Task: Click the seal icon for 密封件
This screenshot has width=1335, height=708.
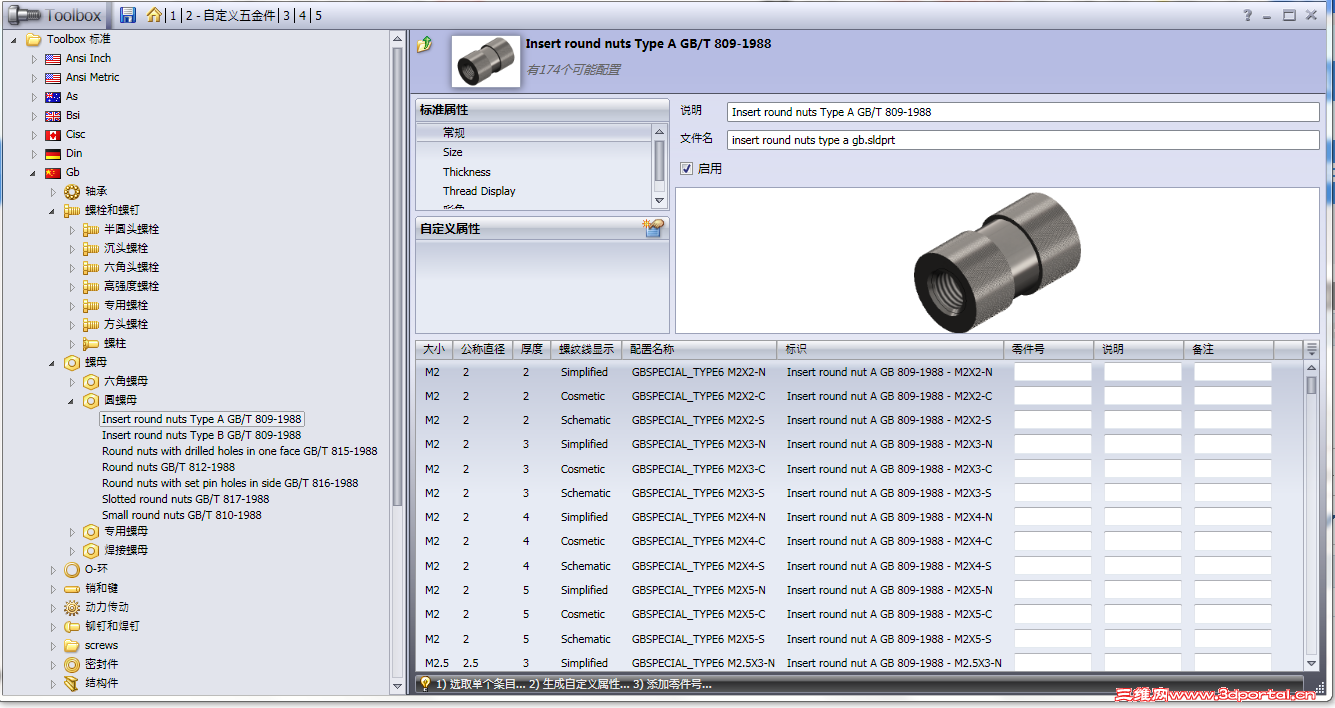Action: 72,664
